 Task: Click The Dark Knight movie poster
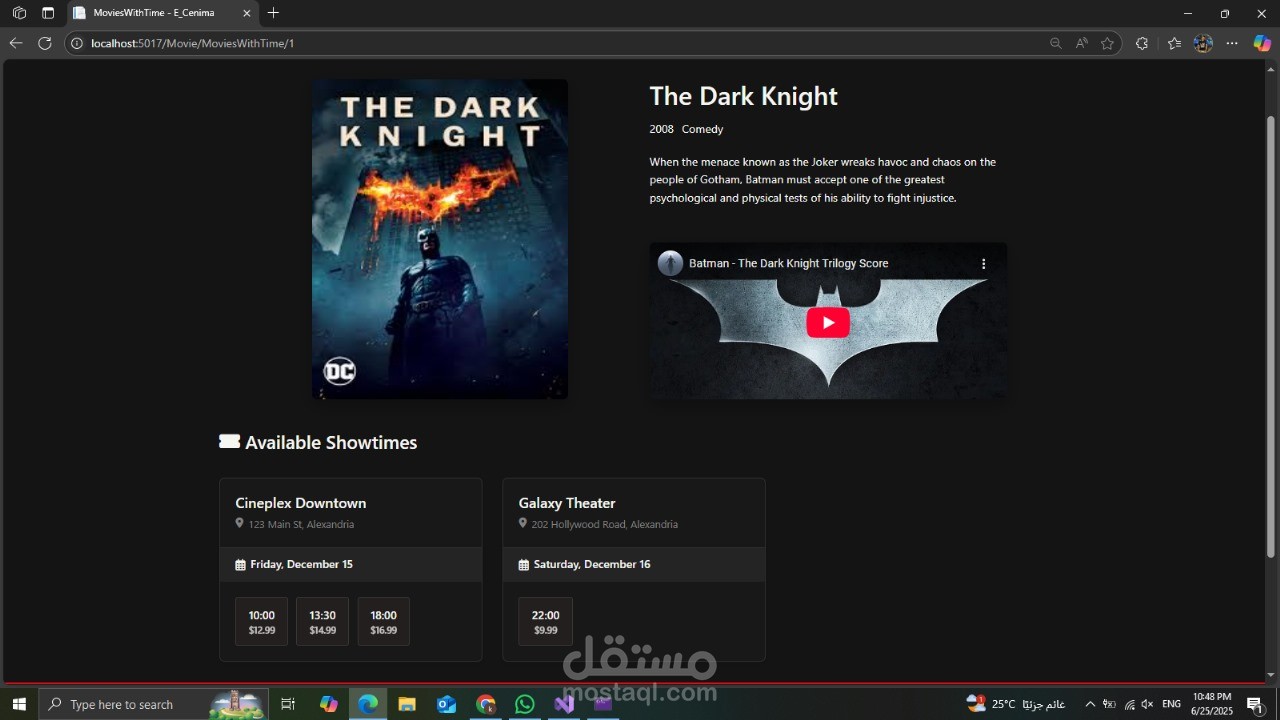[440, 239]
